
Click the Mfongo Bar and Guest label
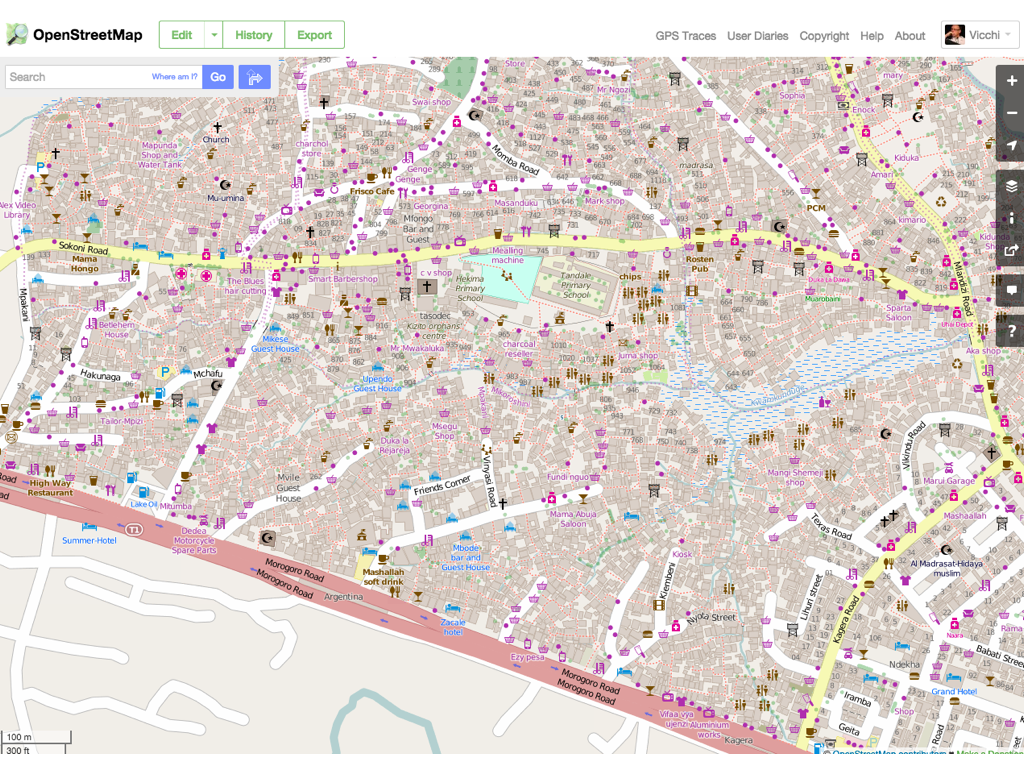[418, 229]
